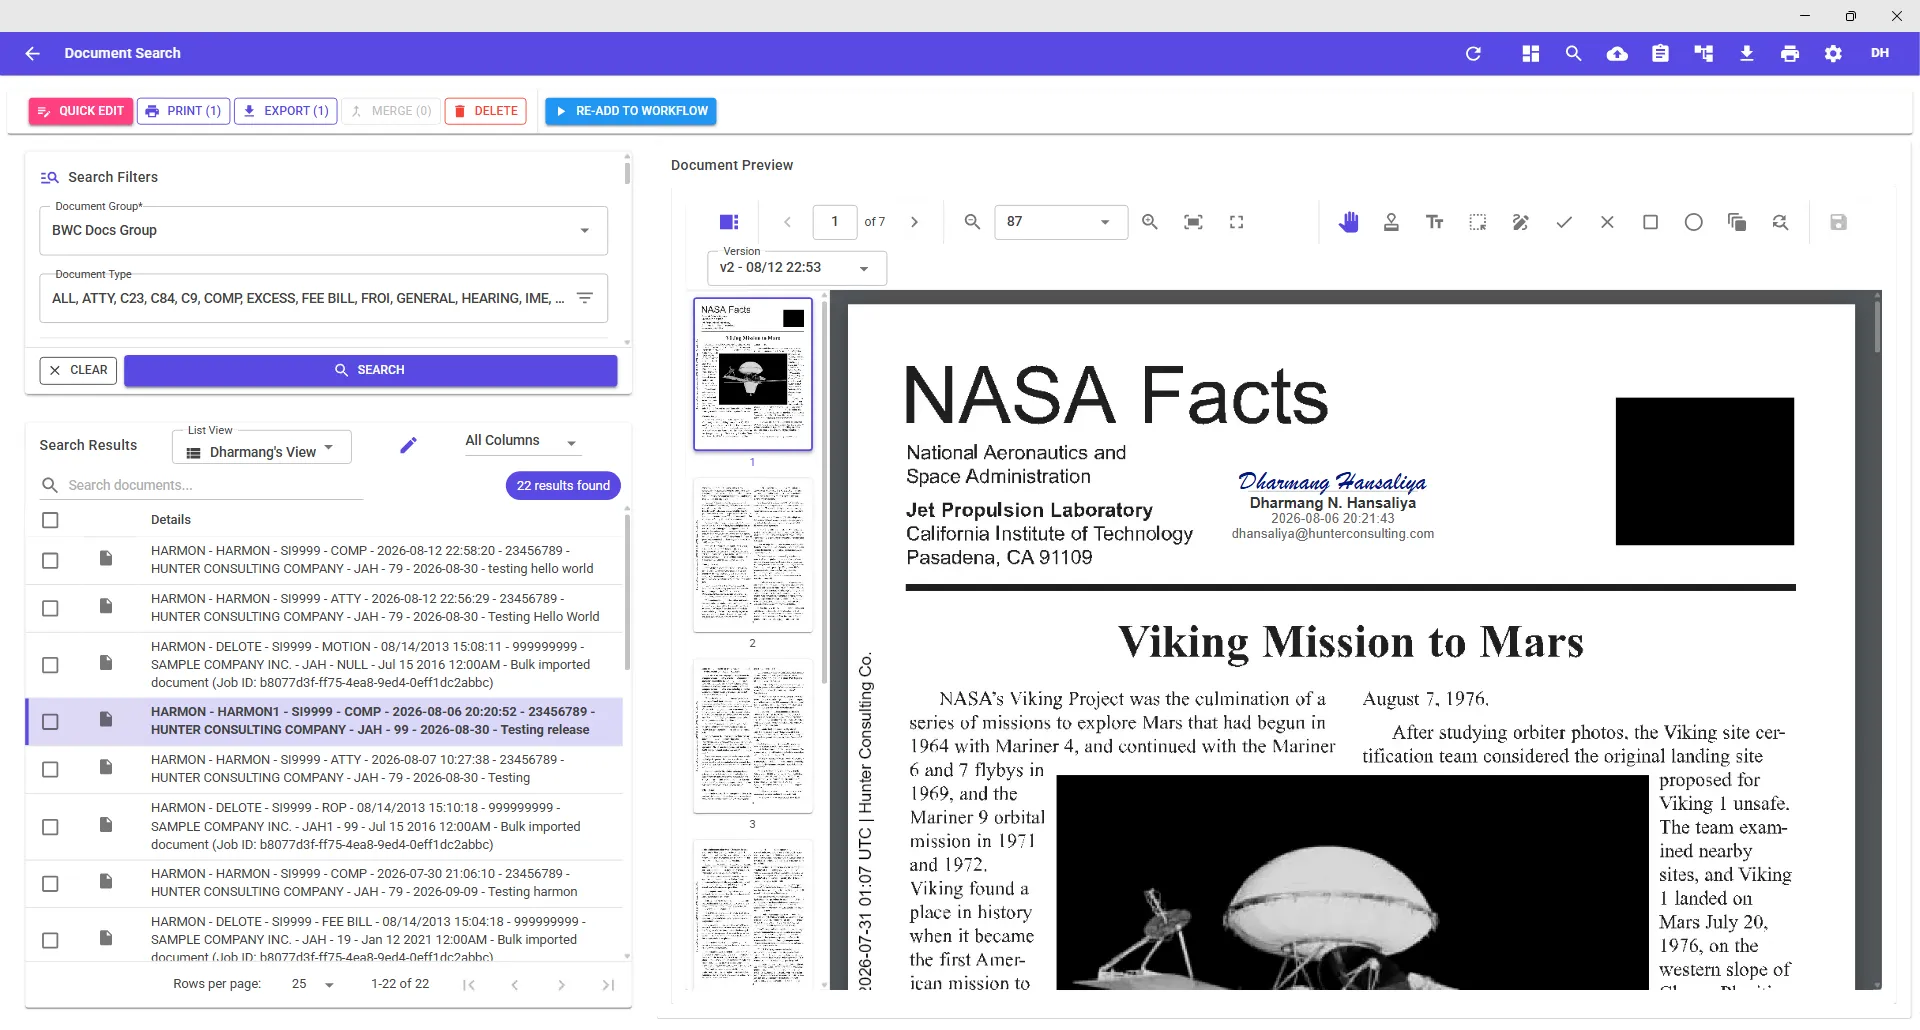Zoom out the document preview
This screenshot has width=1920, height=1030.
[x=972, y=222]
